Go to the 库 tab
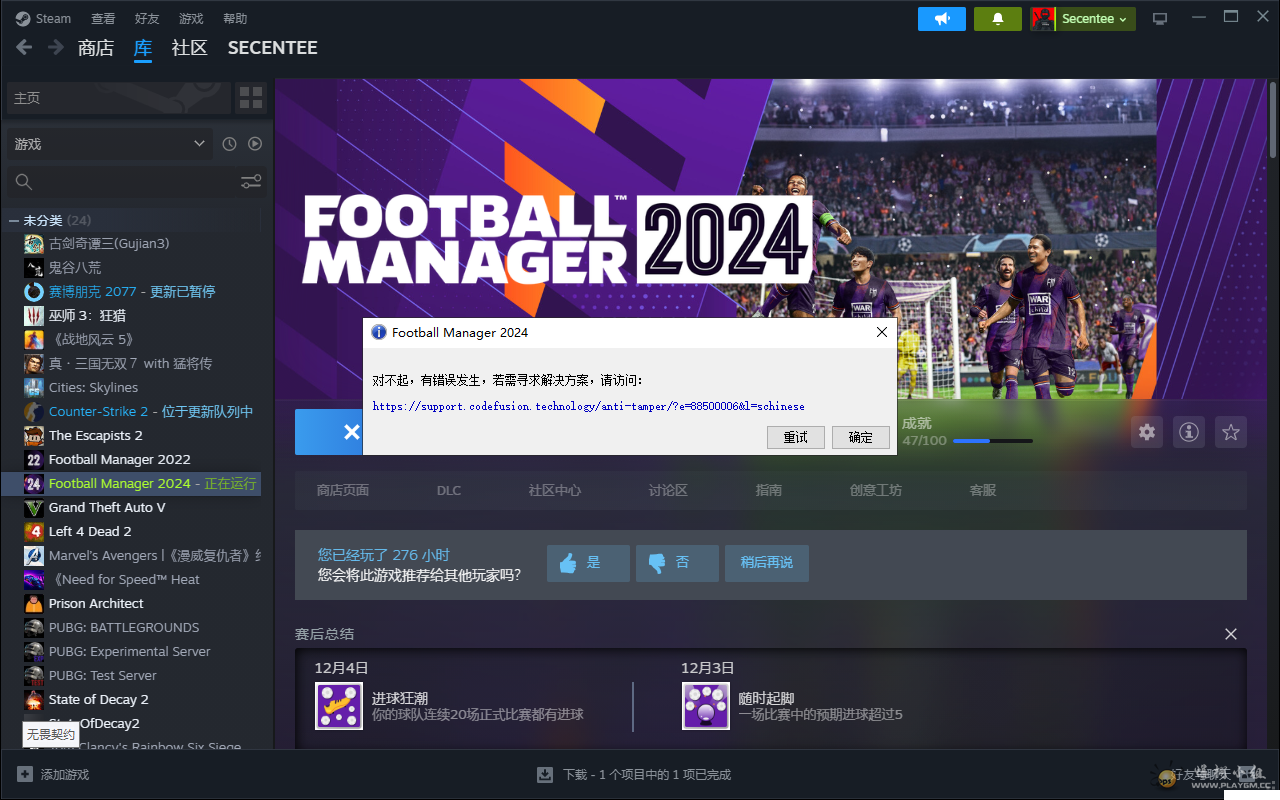Image resolution: width=1280 pixels, height=800 pixels. (143, 47)
